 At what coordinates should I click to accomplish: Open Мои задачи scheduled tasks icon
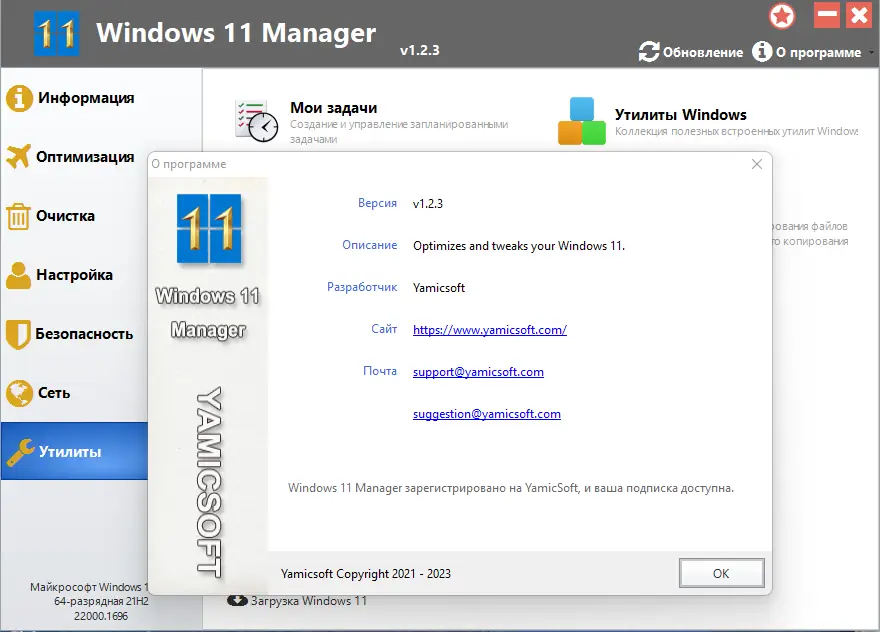[254, 118]
